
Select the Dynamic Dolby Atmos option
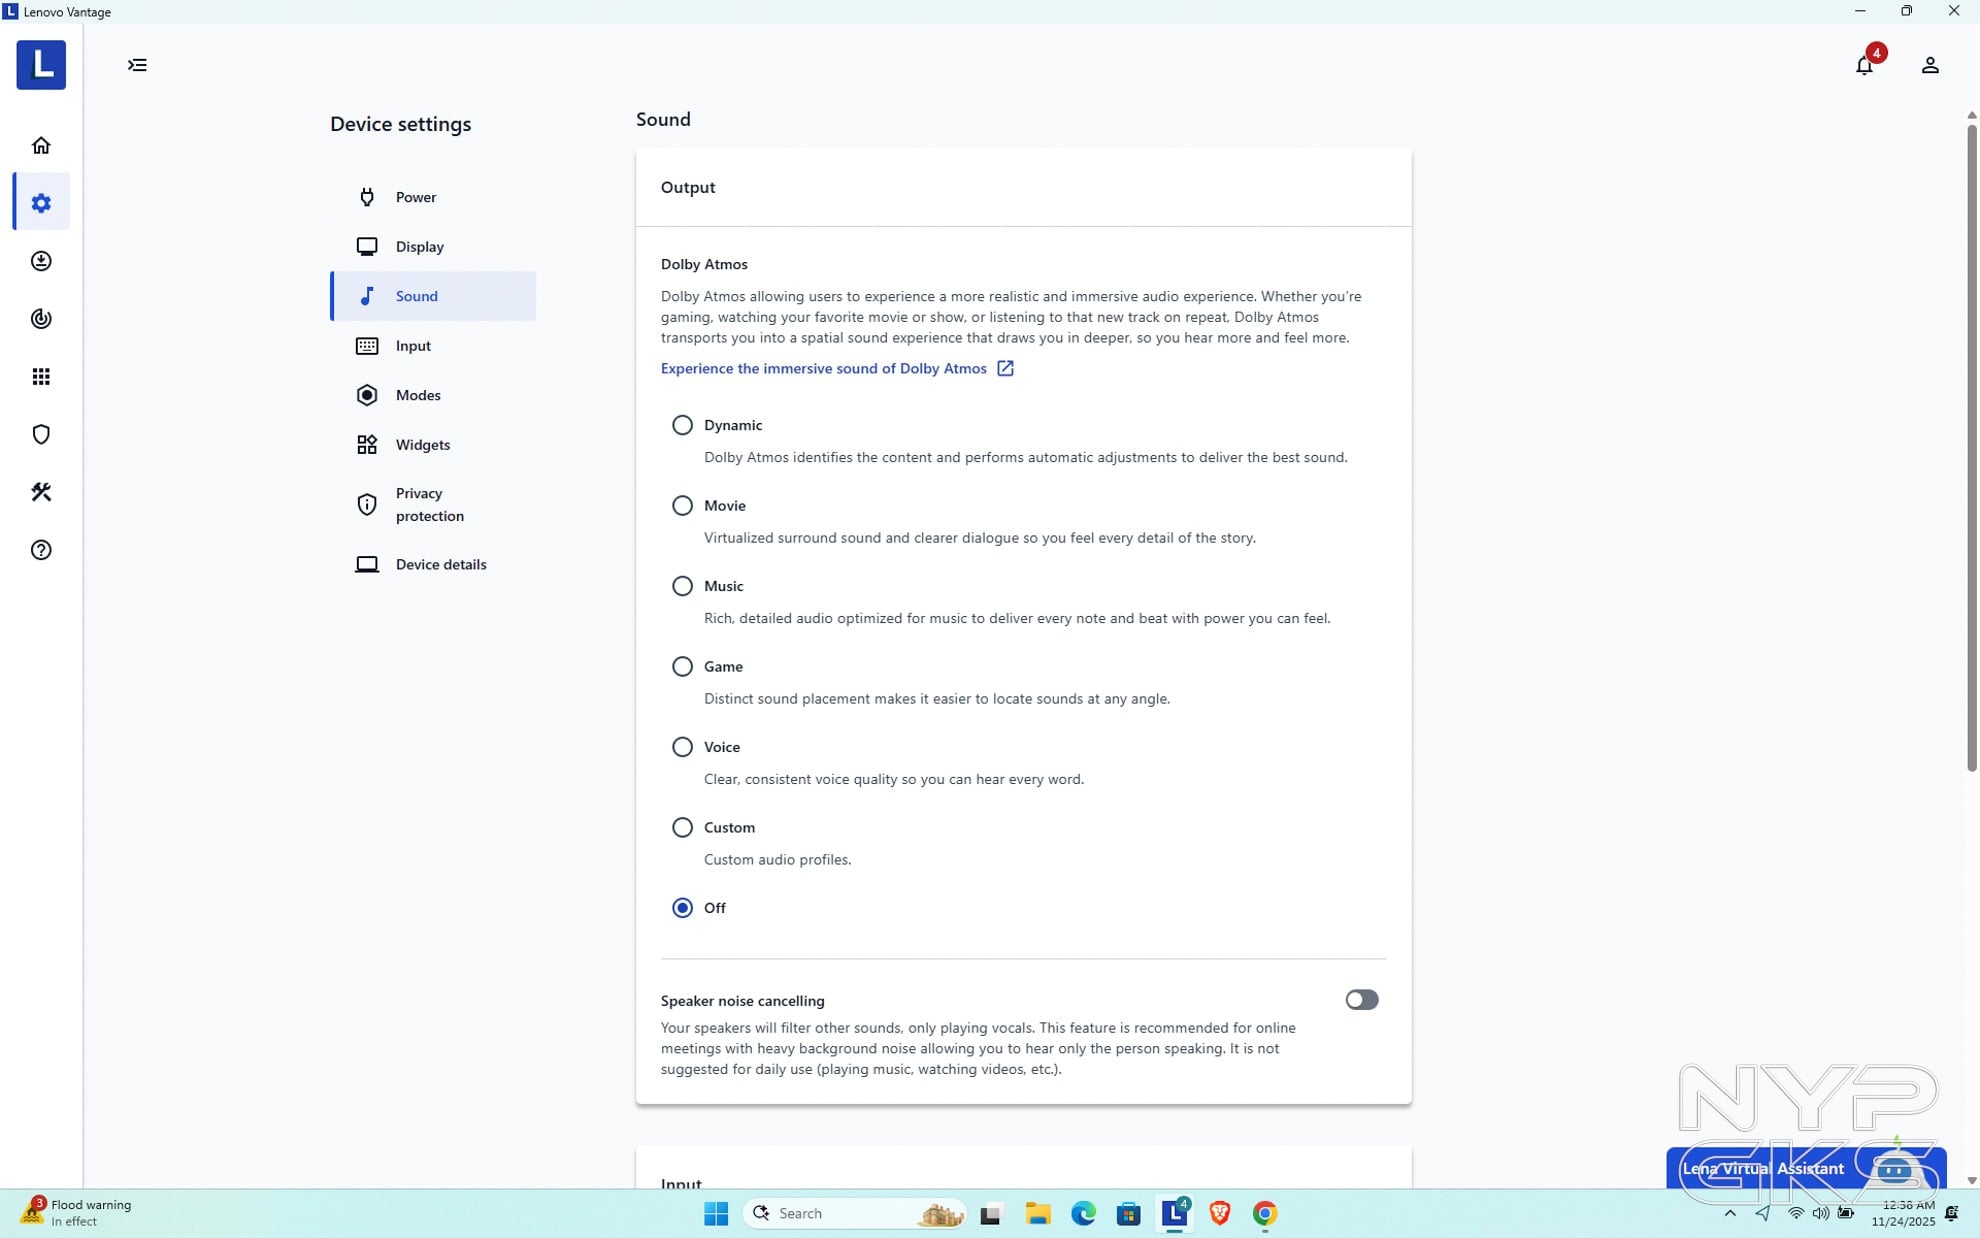[x=682, y=425]
